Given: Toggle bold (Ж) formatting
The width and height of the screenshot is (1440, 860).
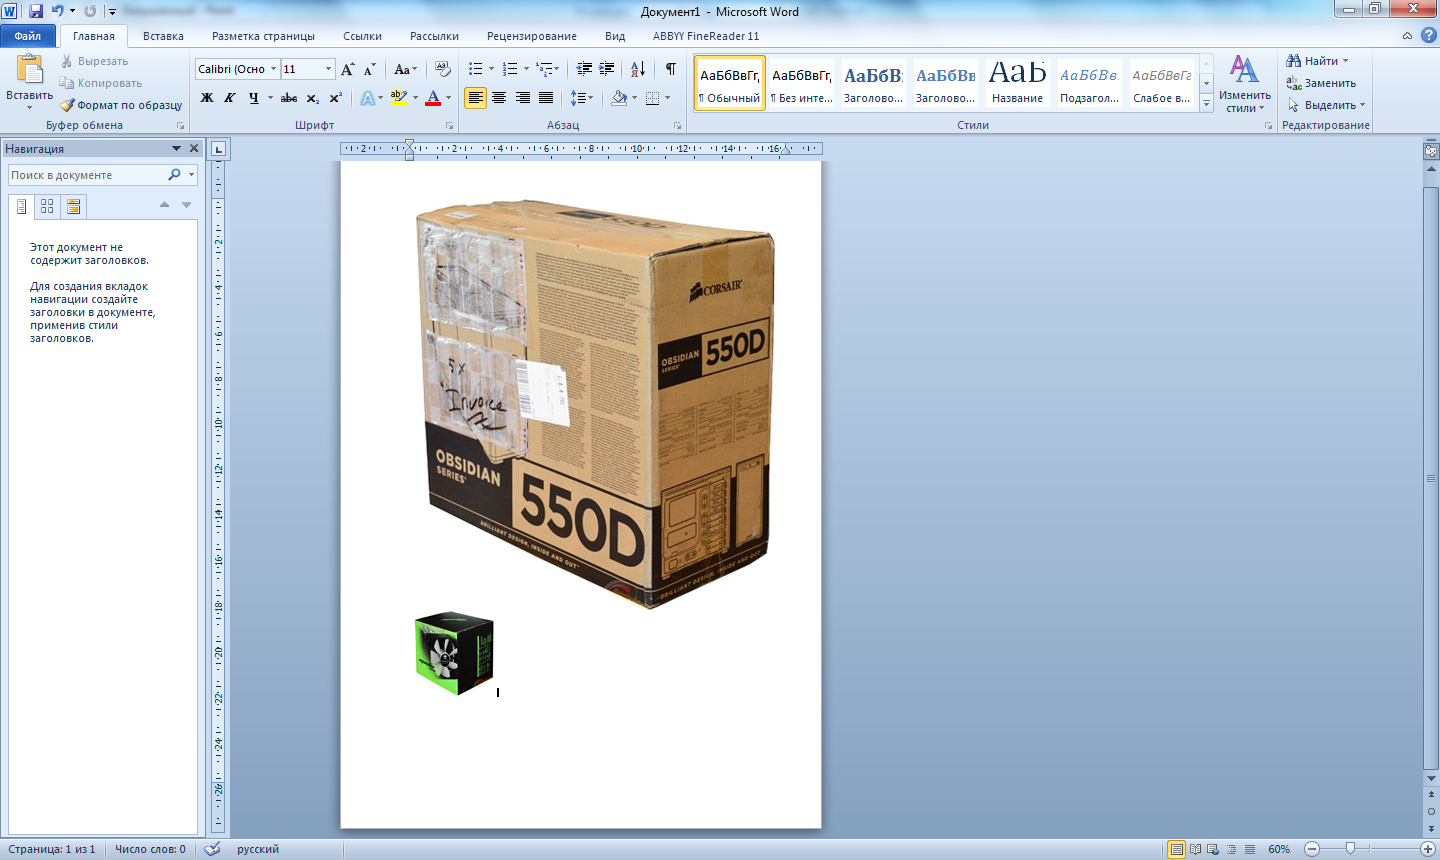Looking at the screenshot, I should pyautogui.click(x=207, y=98).
